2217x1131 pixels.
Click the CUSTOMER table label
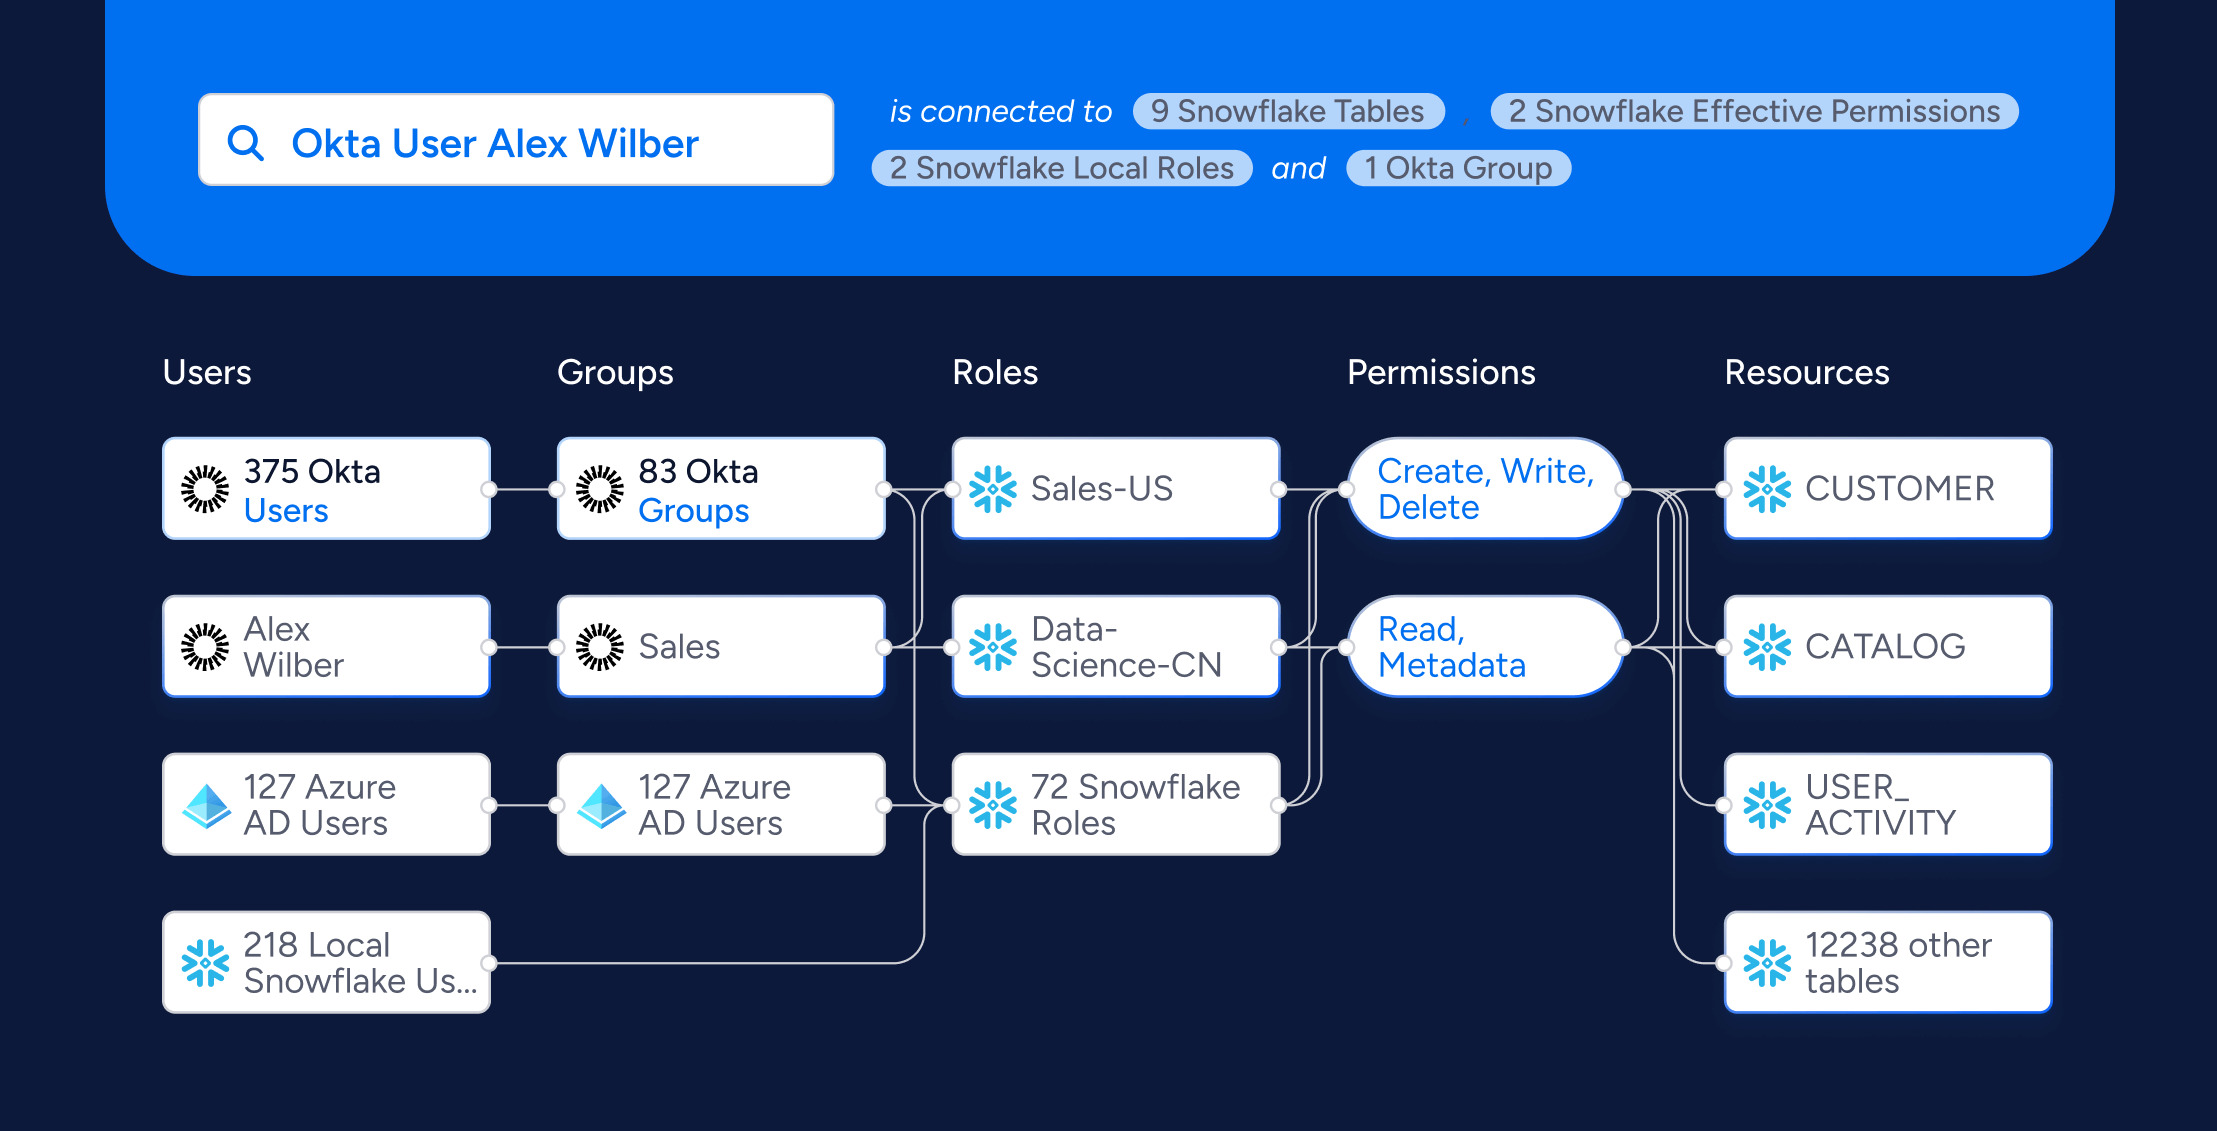pyautogui.click(x=1900, y=489)
